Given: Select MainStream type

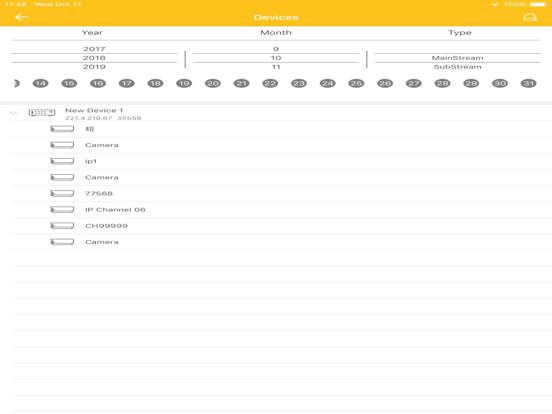Looking at the screenshot, I should (458, 58).
